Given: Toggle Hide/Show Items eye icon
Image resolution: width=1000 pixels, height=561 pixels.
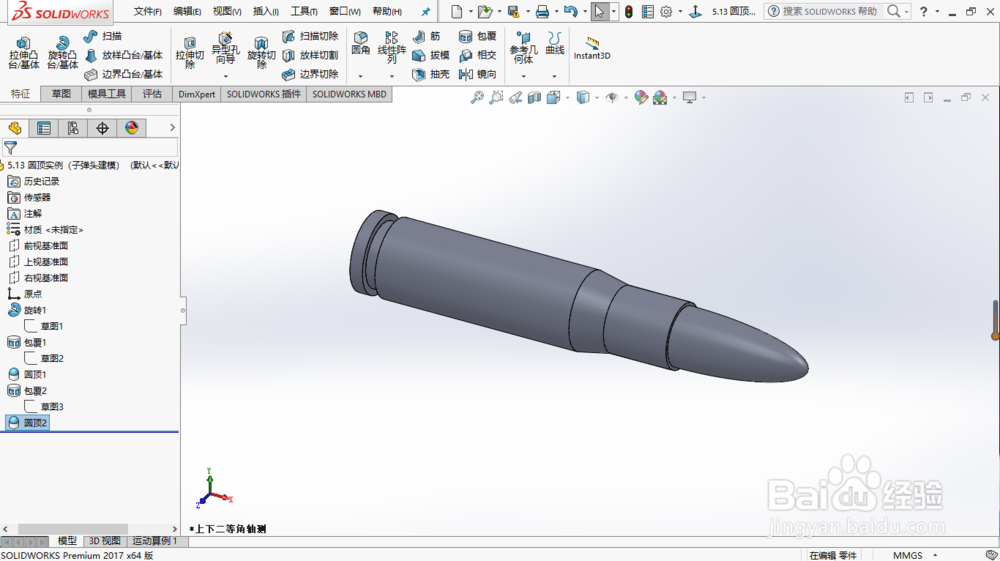Looking at the screenshot, I should [x=612, y=98].
